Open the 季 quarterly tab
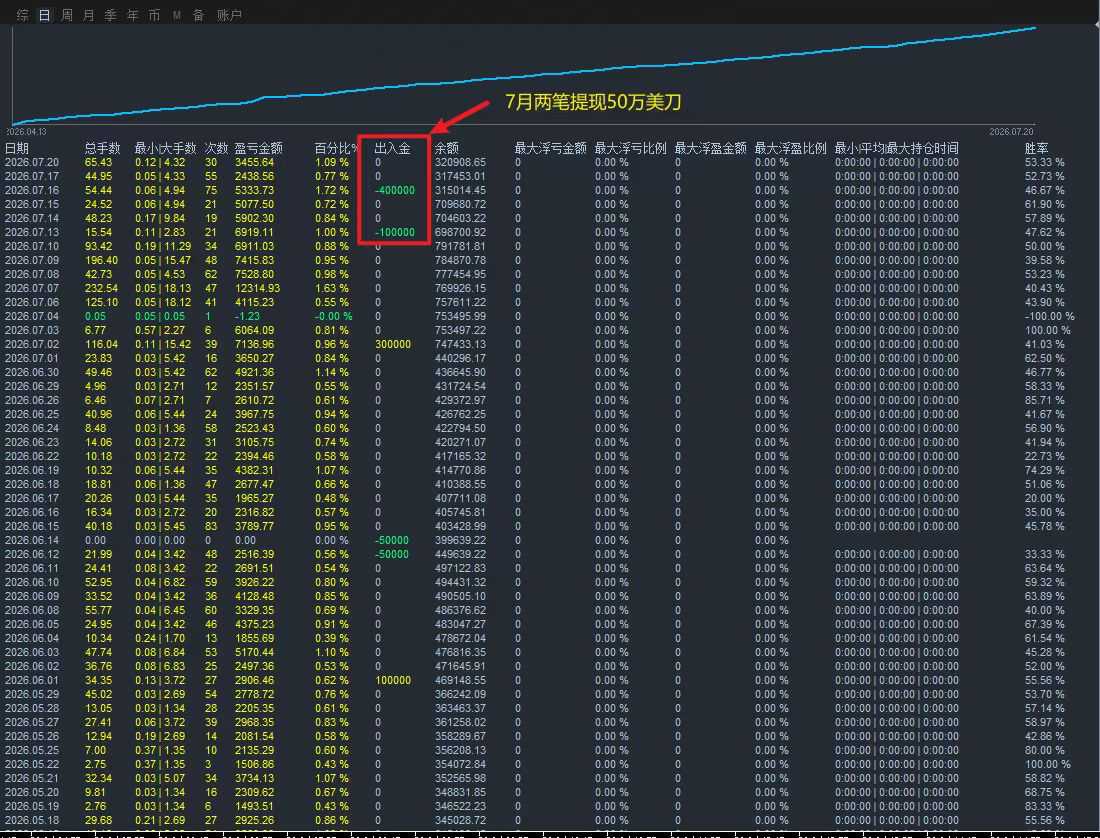The width and height of the screenshot is (1100, 838). point(110,15)
